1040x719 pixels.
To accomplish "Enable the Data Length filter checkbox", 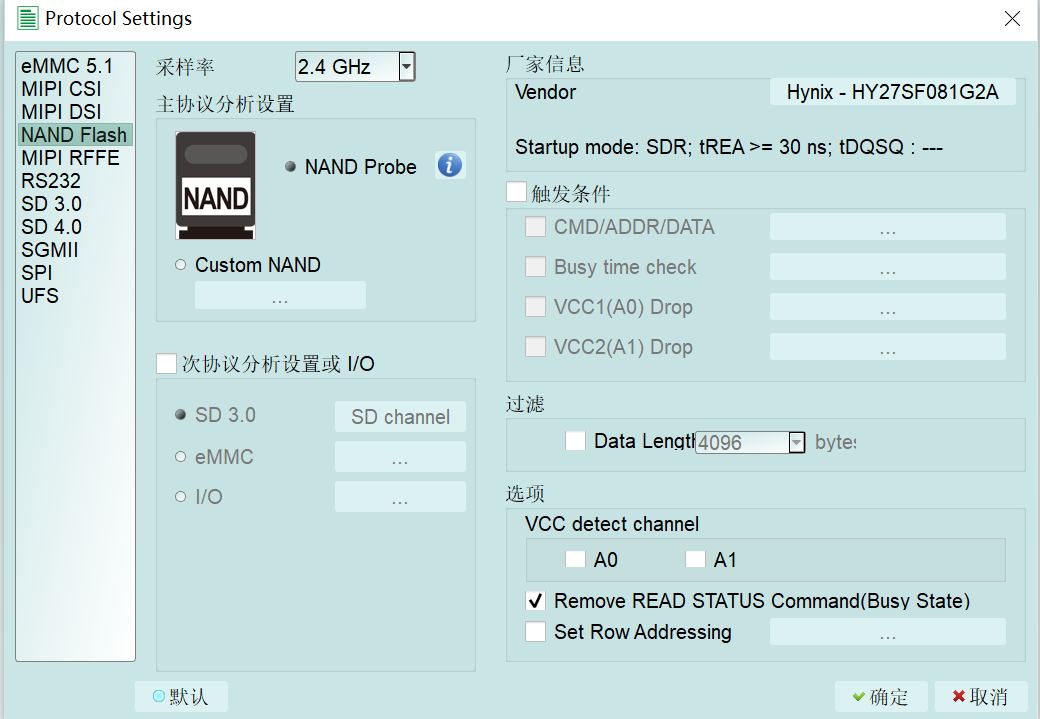I will point(576,441).
